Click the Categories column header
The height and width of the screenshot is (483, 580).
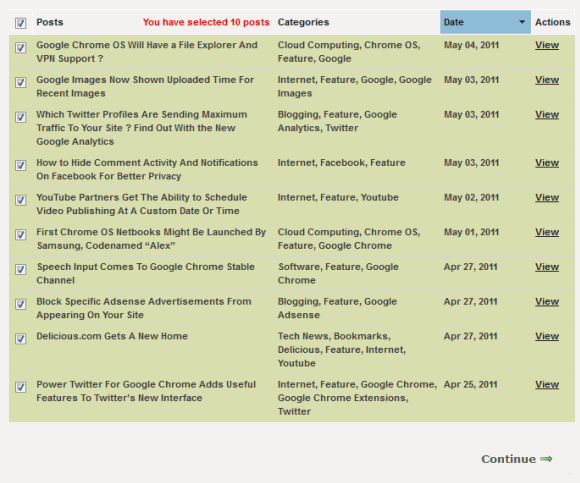coord(303,22)
